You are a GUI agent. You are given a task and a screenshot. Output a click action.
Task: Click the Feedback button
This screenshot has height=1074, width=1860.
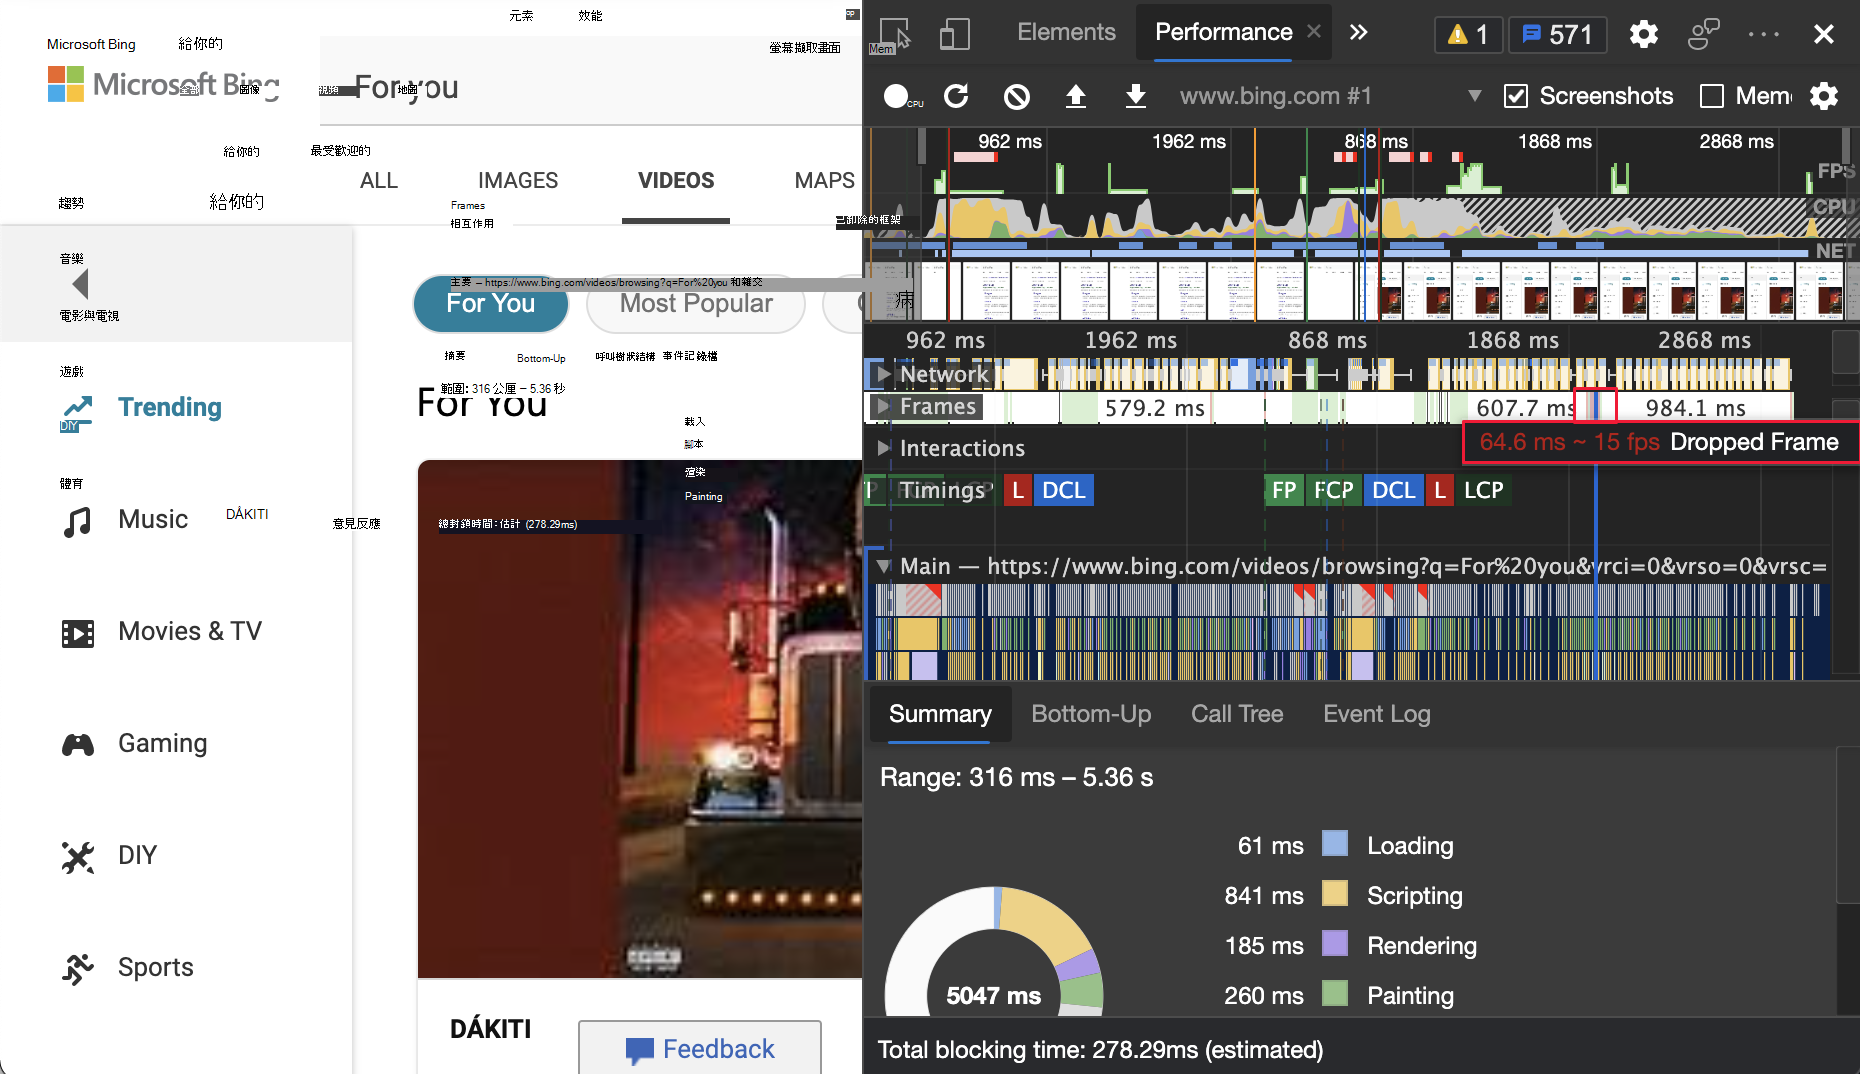(700, 1048)
